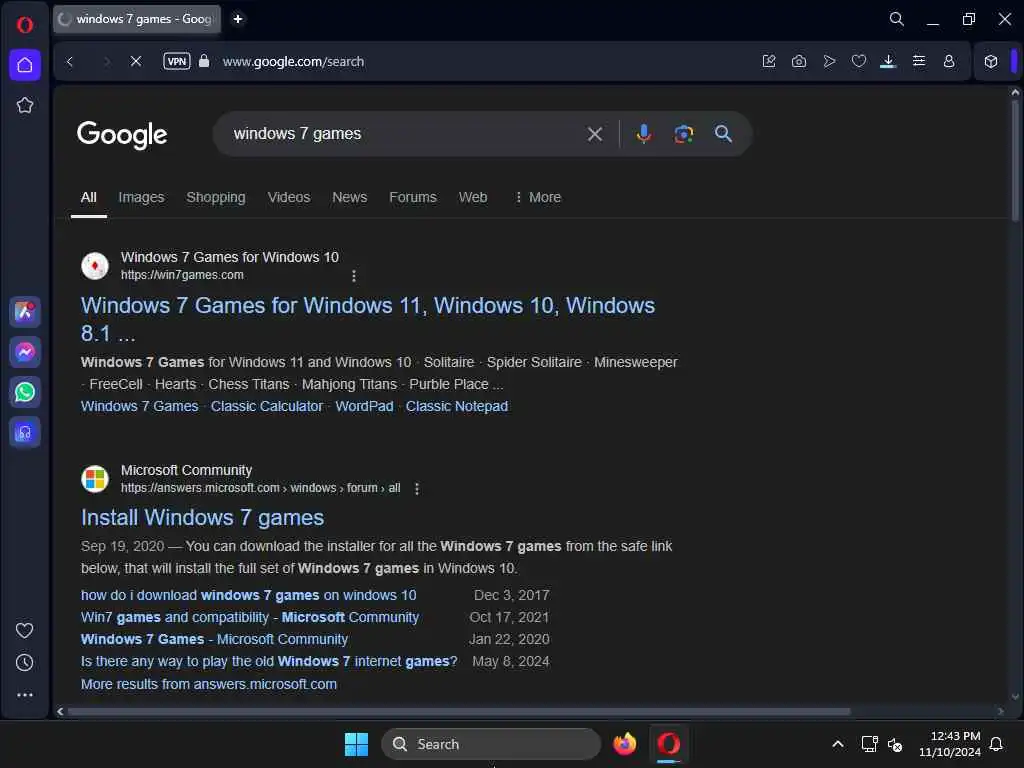Open the History clock in the sidebar
The width and height of the screenshot is (1024, 768).
[25, 663]
